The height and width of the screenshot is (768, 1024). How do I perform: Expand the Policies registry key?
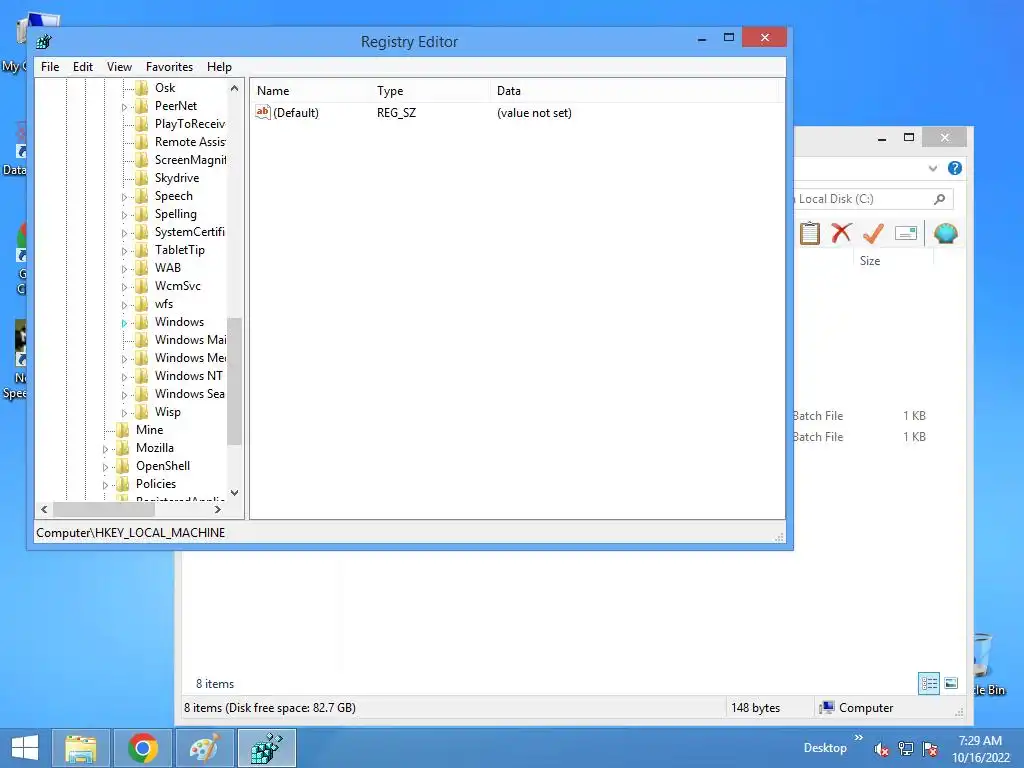(x=105, y=485)
